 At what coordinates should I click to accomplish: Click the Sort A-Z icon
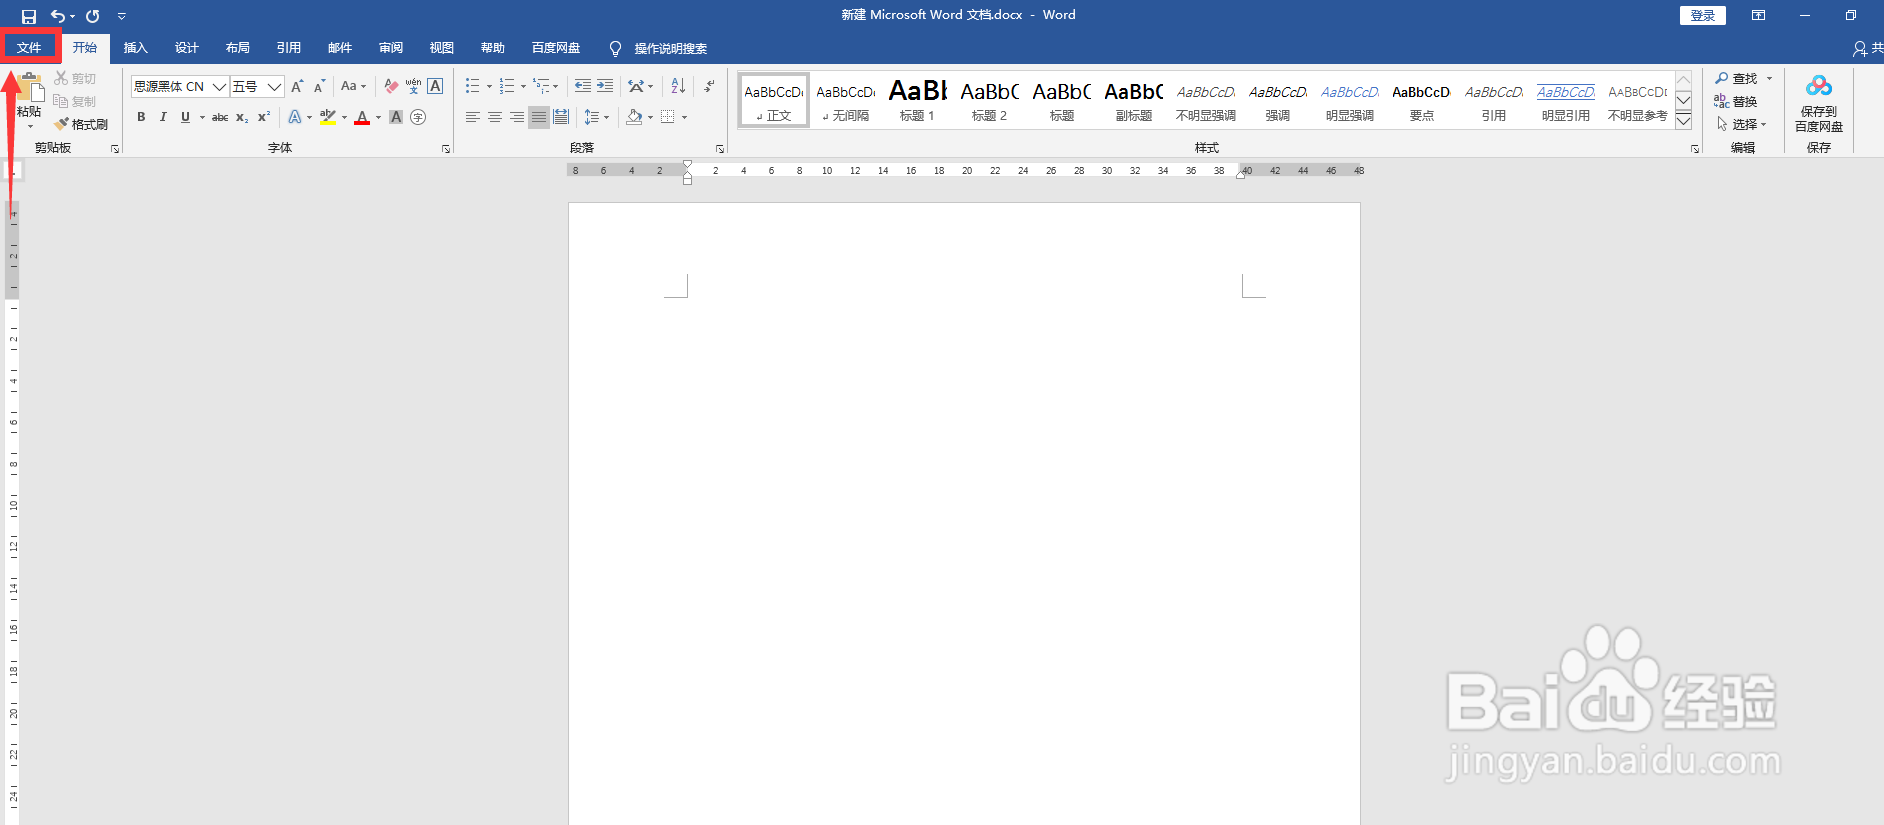click(678, 86)
